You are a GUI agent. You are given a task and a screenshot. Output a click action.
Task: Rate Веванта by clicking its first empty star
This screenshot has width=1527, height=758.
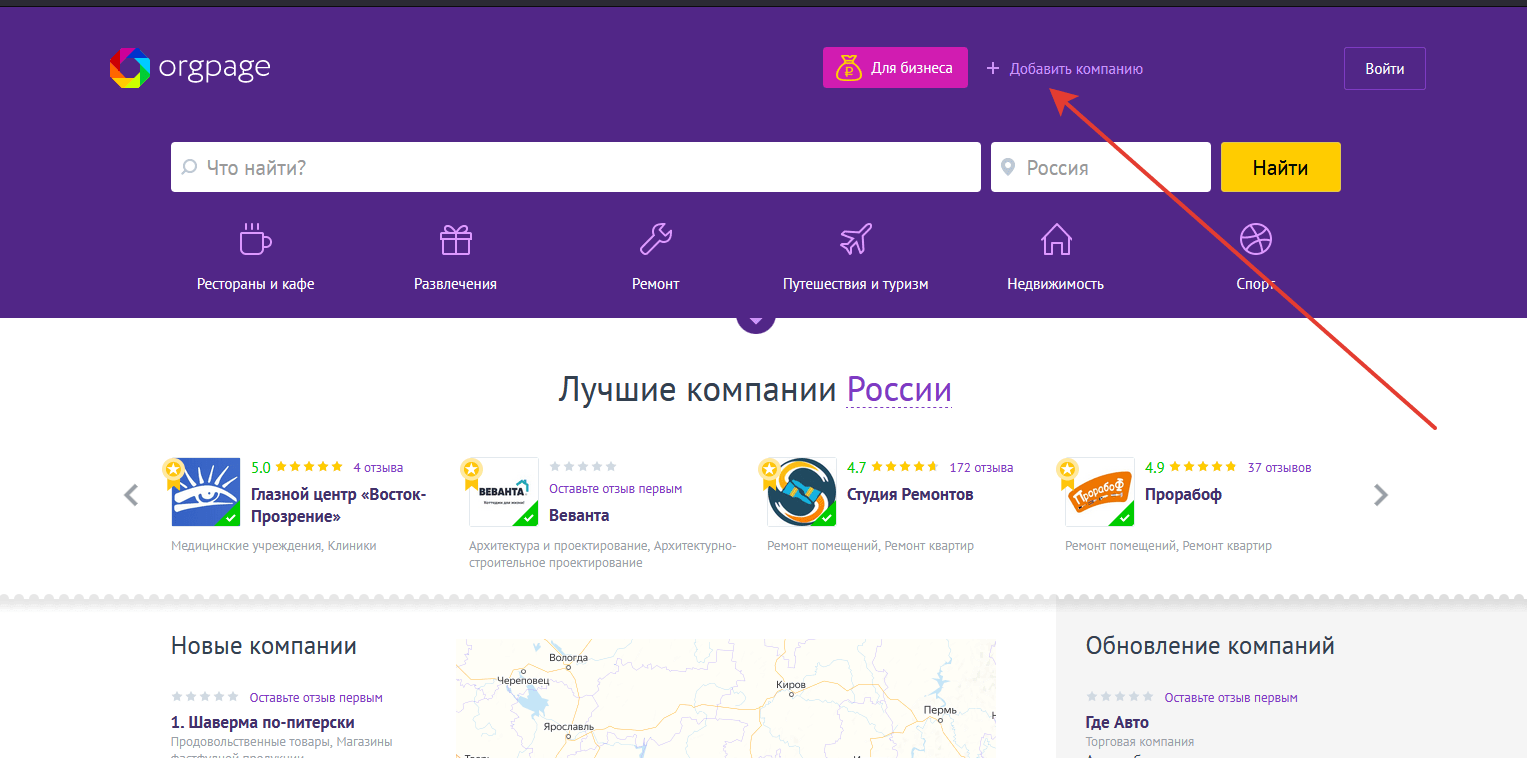pyautogui.click(x=556, y=465)
